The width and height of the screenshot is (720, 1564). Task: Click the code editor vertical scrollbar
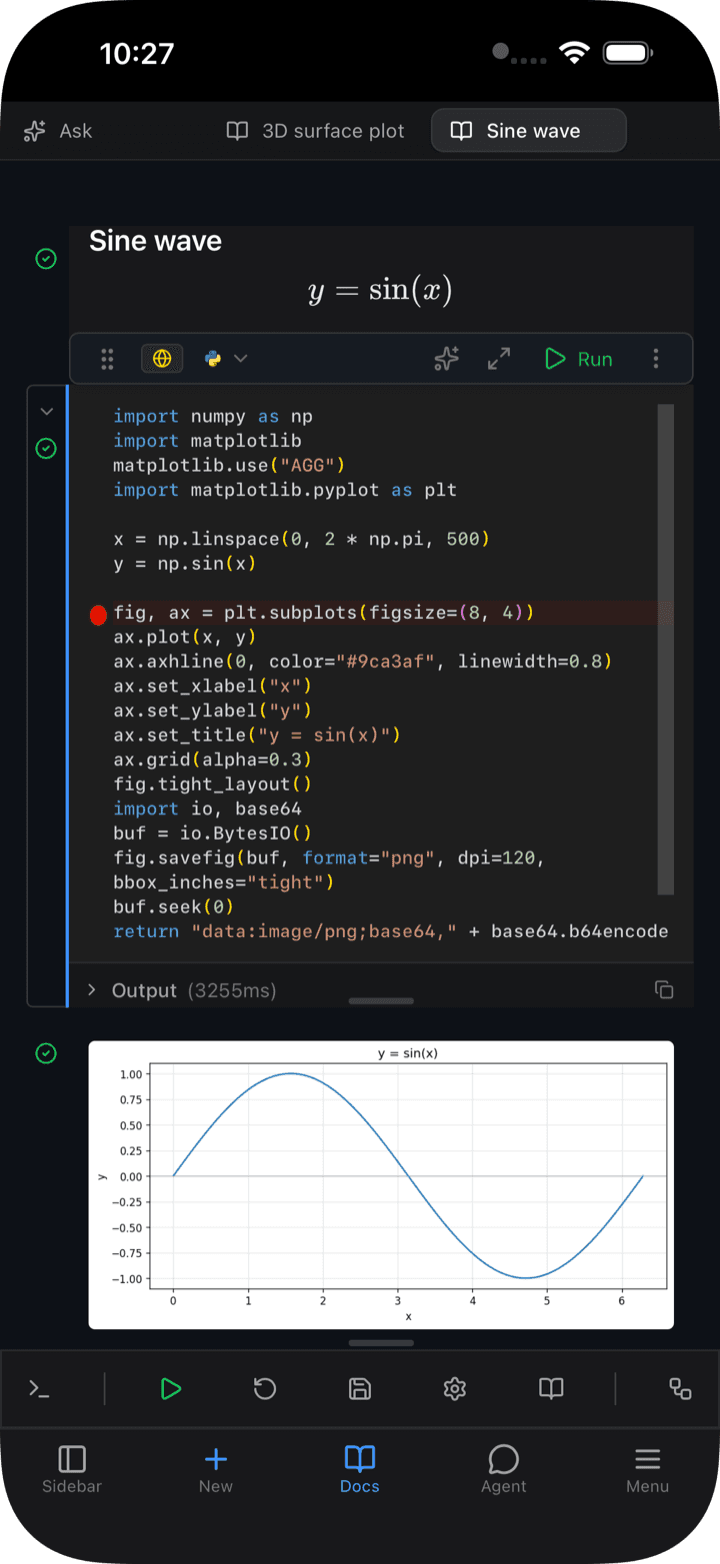pyautogui.click(x=665, y=650)
